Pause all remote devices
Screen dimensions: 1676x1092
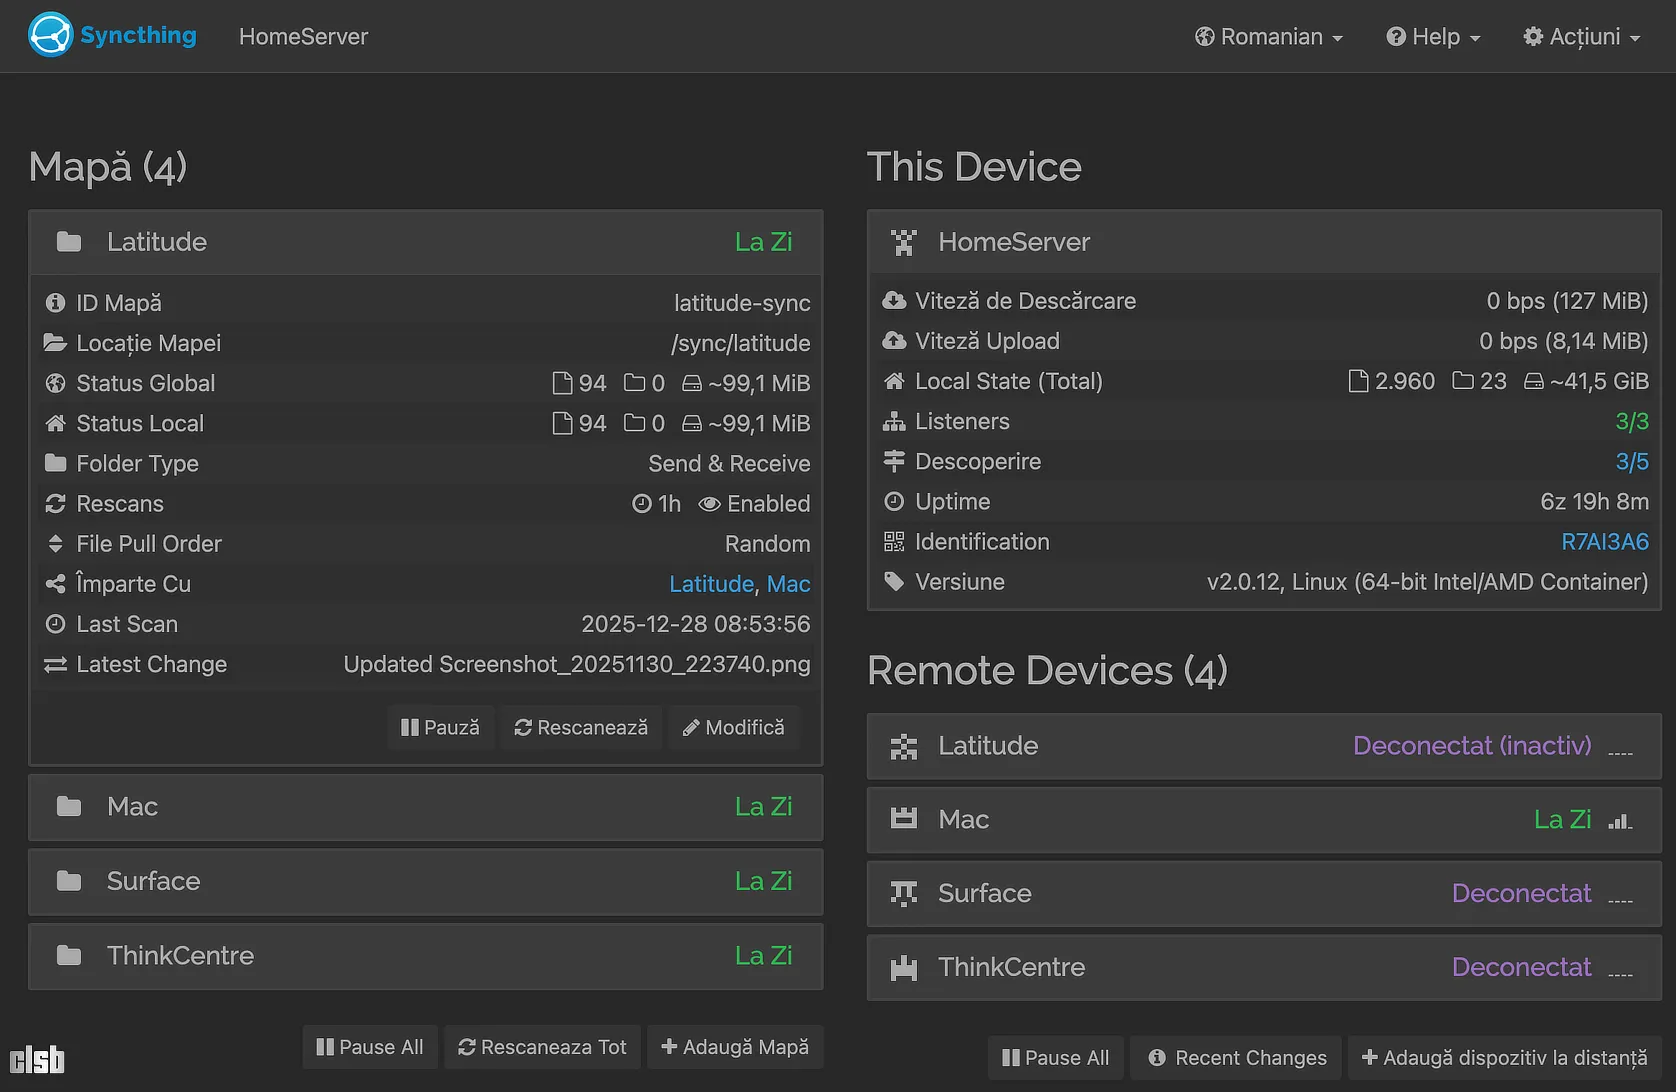pos(1055,1058)
